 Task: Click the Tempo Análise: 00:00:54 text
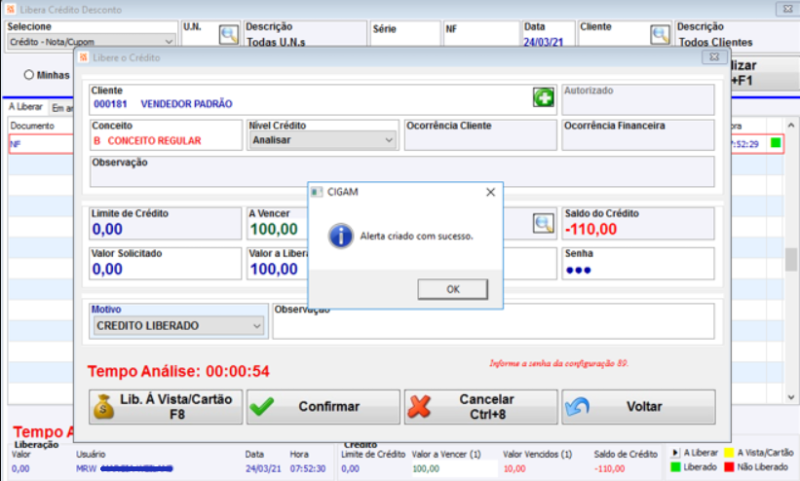(178, 371)
